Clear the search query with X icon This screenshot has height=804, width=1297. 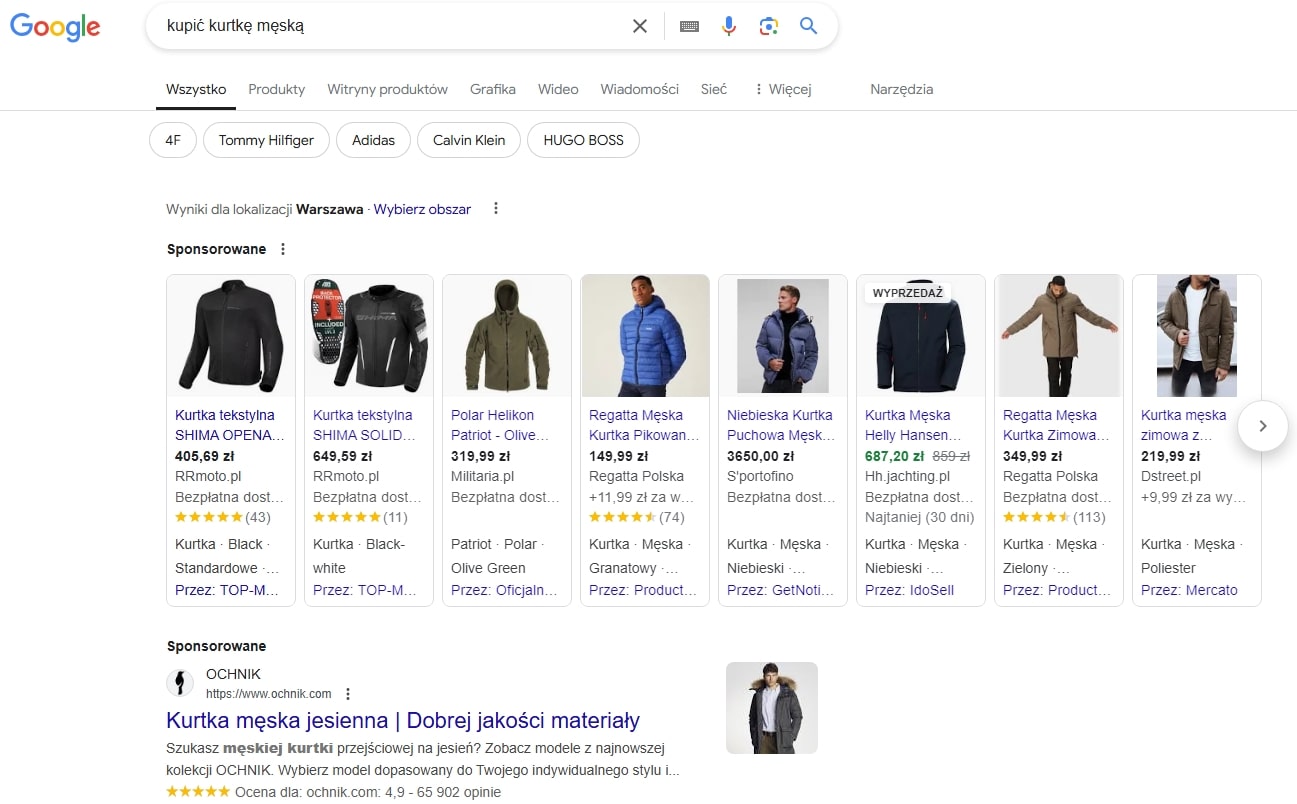coord(640,26)
